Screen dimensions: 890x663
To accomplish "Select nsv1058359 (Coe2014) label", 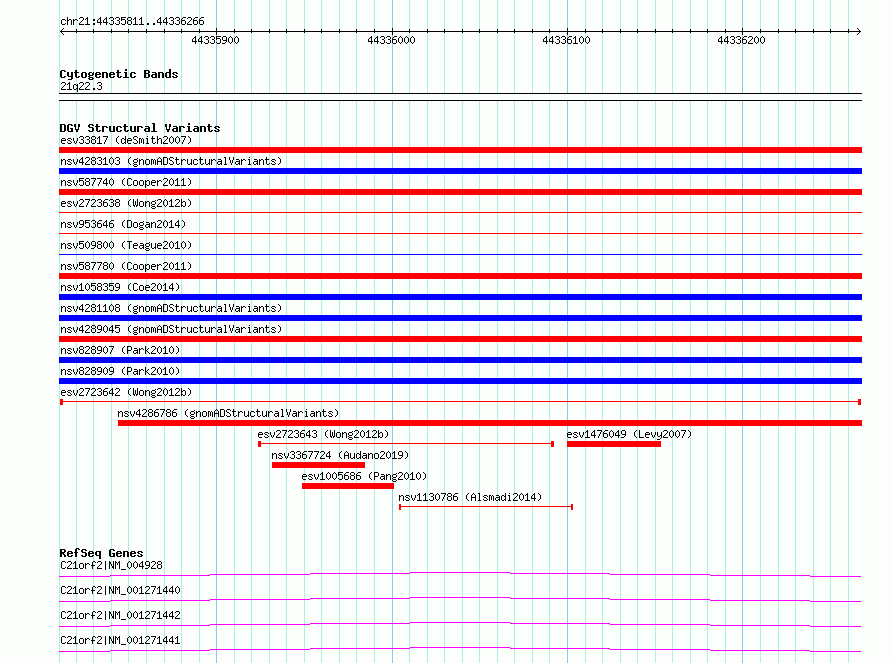I will pos(120,287).
